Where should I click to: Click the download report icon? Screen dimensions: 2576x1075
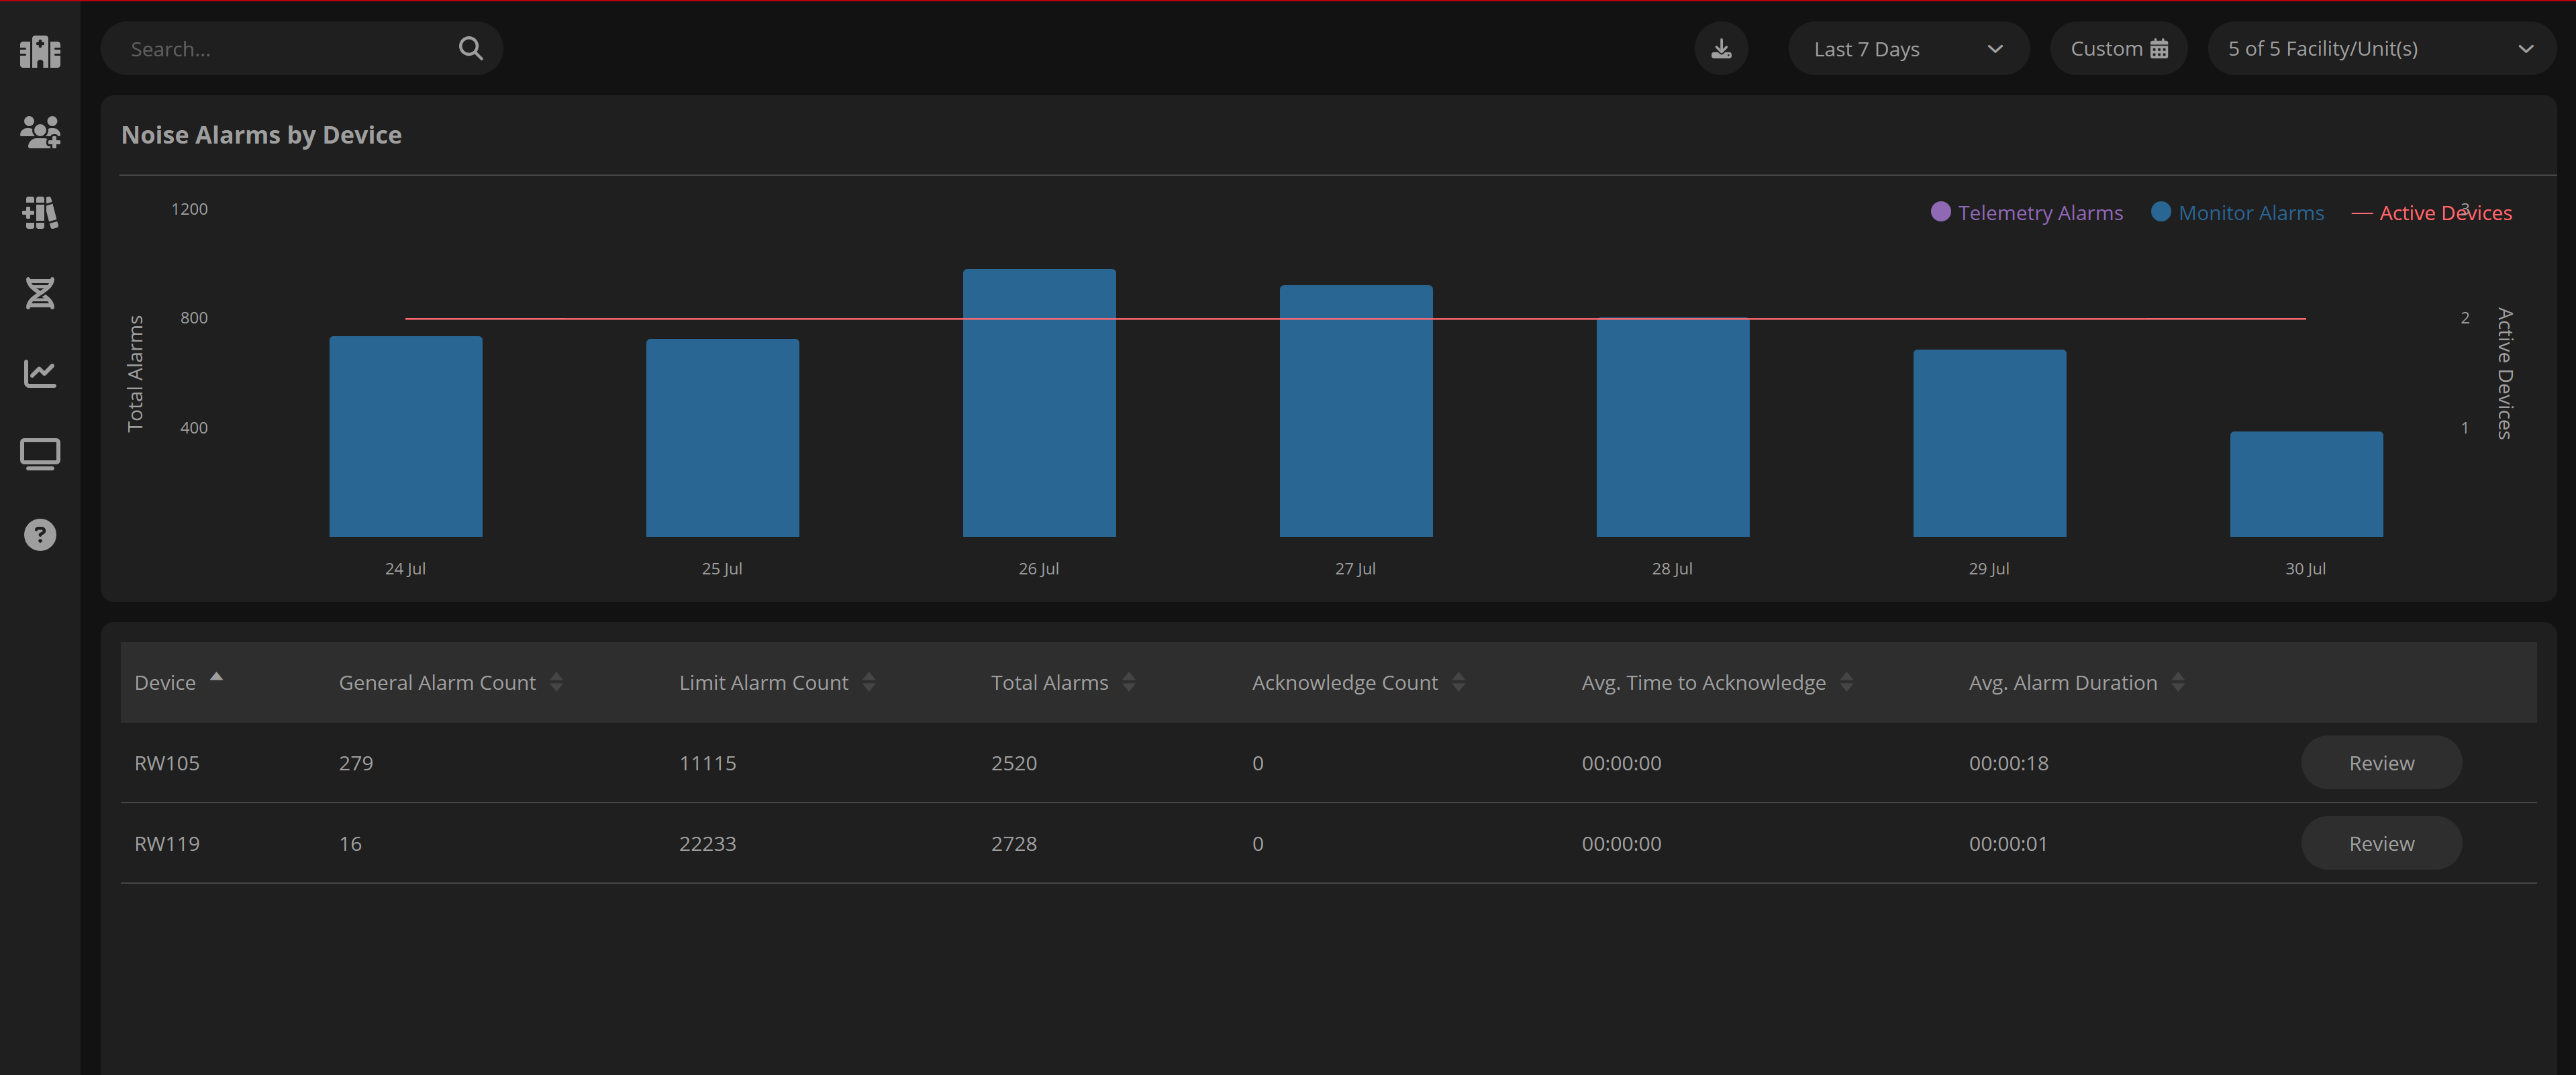pyautogui.click(x=1721, y=48)
